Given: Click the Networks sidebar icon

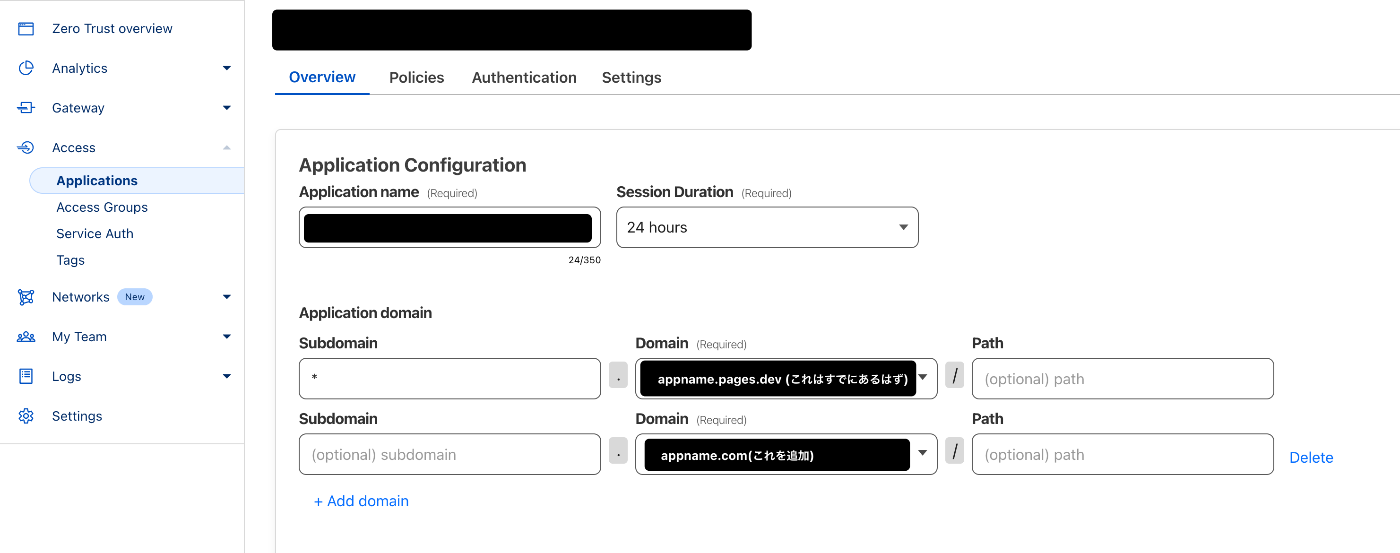Looking at the screenshot, I should pos(26,297).
